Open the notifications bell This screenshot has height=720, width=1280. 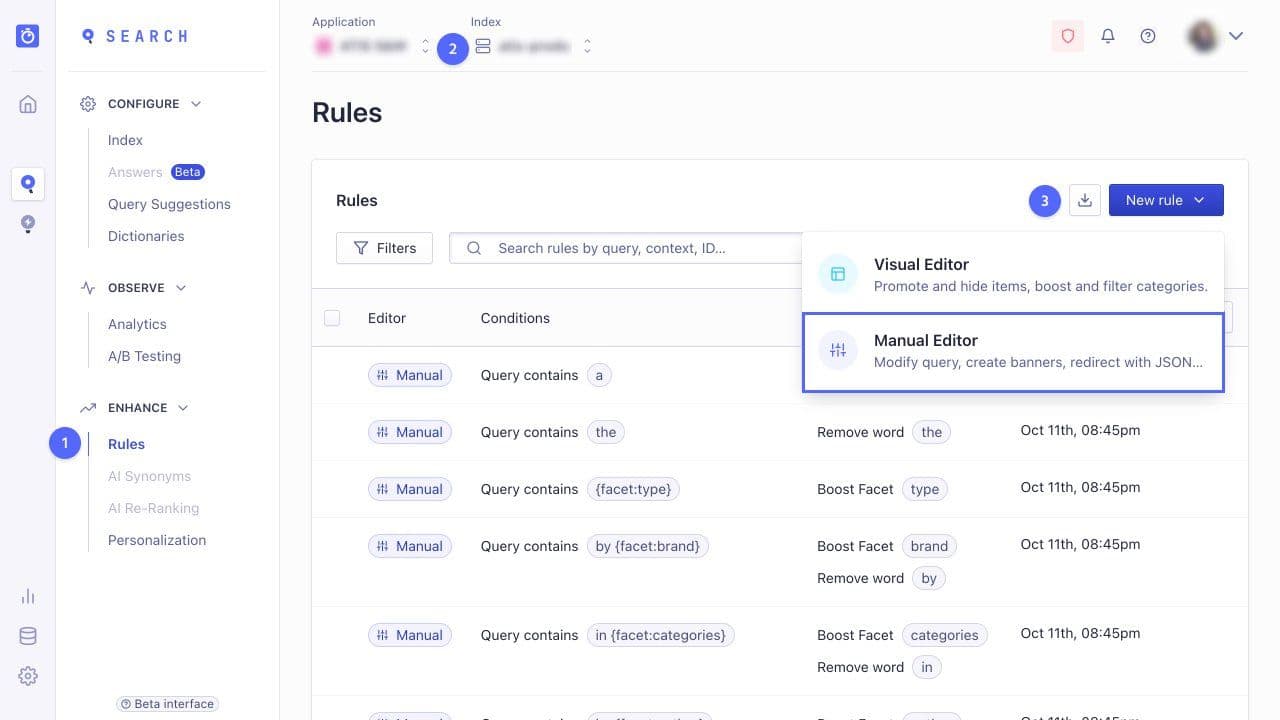click(1108, 36)
